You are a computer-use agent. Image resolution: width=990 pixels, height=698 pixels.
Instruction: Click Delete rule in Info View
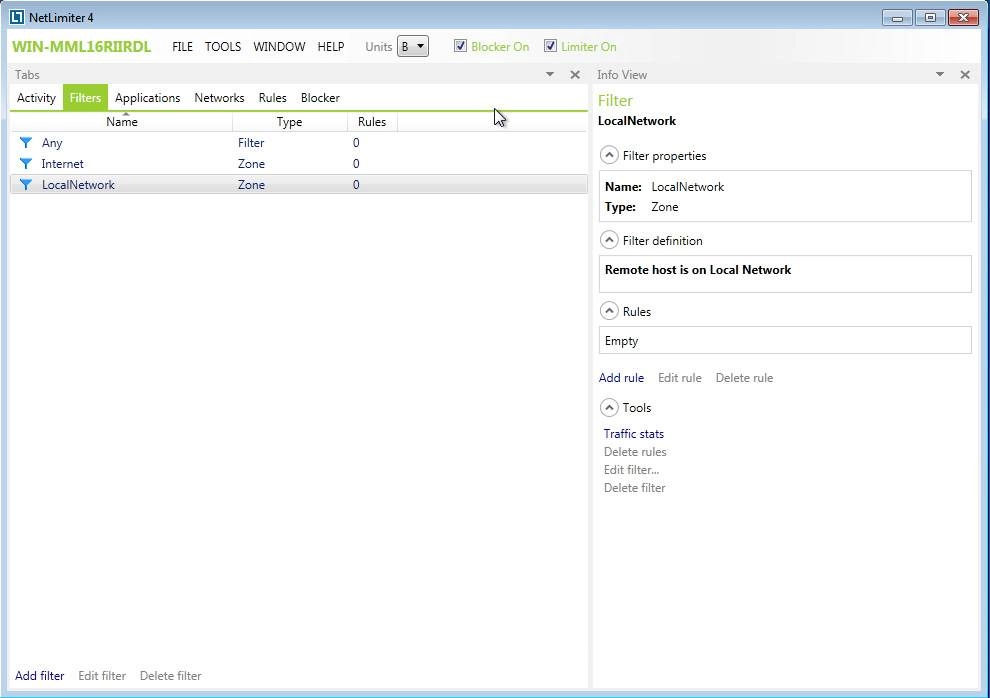pos(744,377)
